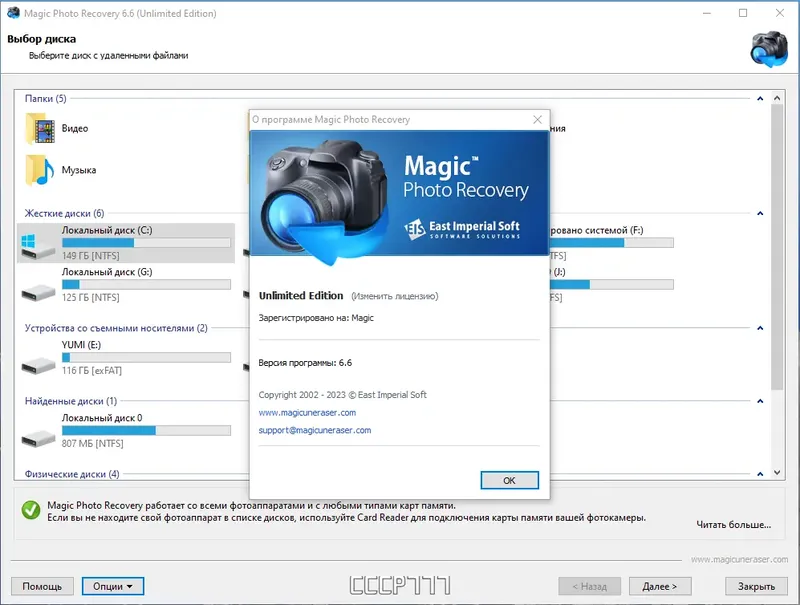Image resolution: width=800 pixels, height=605 pixels.
Task: Click the C: drive usage bar
Action: click(146, 243)
